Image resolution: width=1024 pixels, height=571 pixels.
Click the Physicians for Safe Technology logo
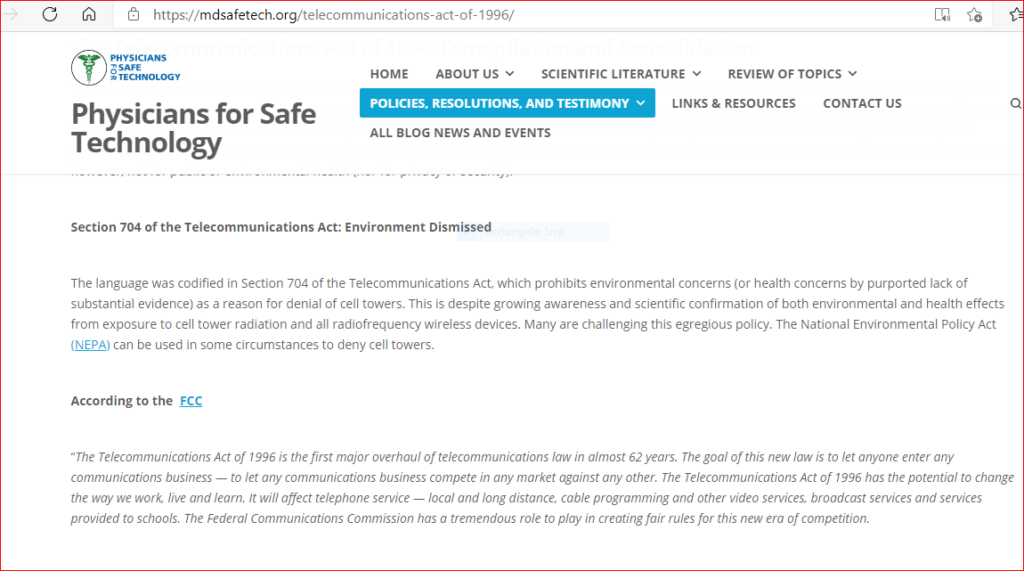point(126,67)
